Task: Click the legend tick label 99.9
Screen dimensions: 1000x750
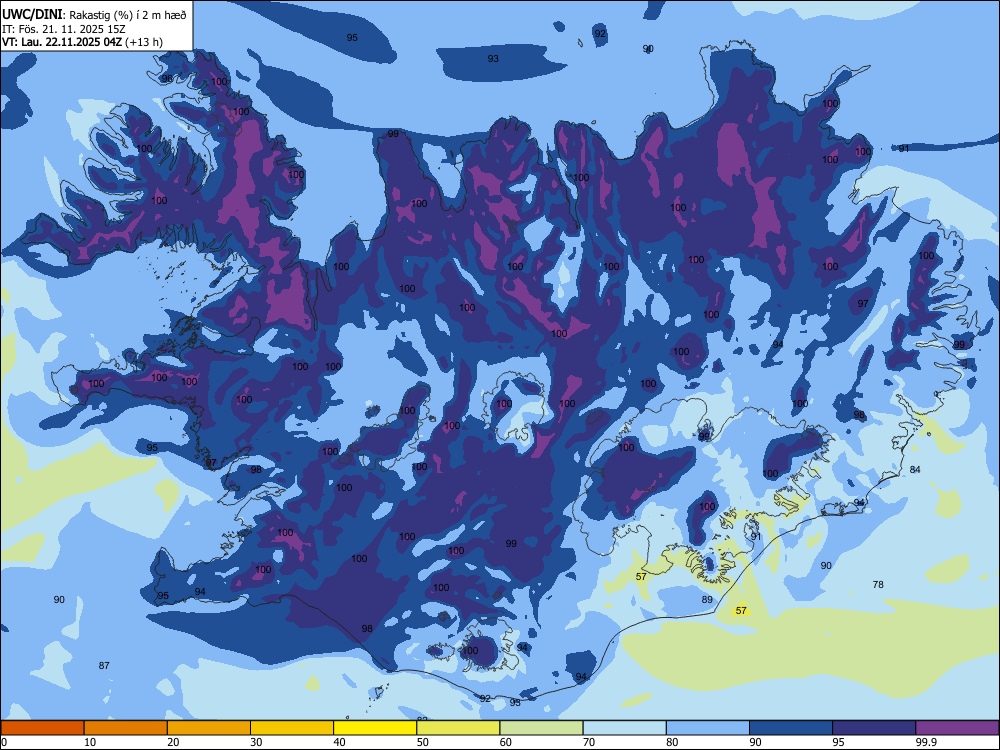Action: pyautogui.click(x=925, y=742)
